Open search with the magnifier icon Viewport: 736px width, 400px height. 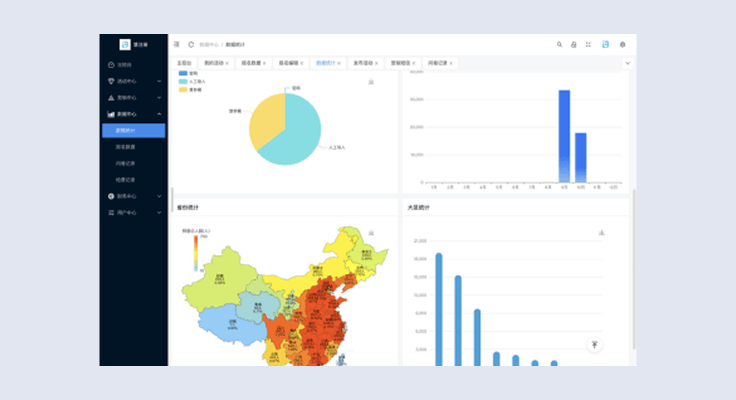click(559, 44)
